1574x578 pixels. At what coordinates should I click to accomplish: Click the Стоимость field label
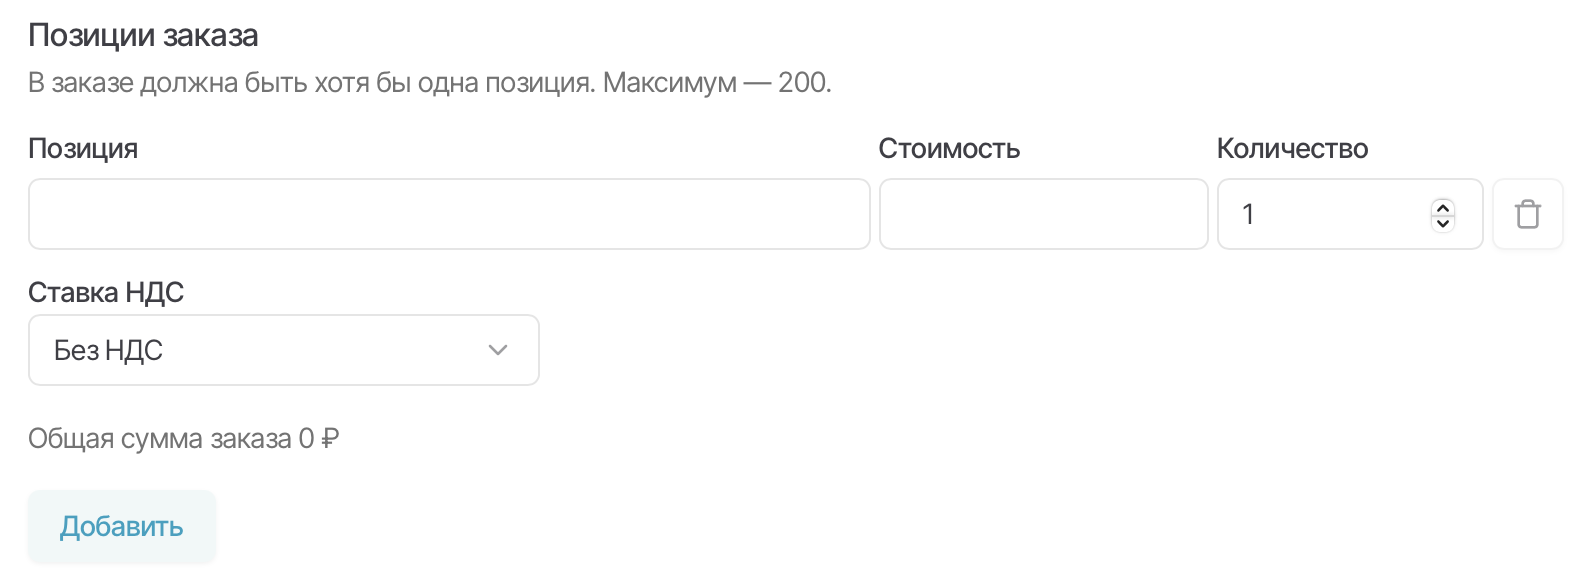pyautogui.click(x=949, y=149)
